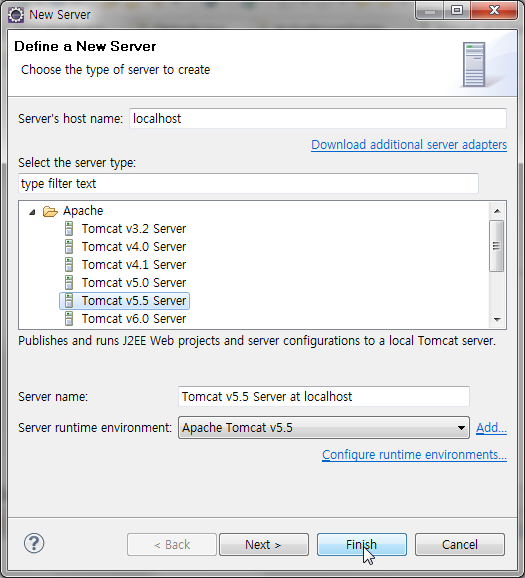Click the Finish button
The height and width of the screenshot is (578, 525).
click(362, 544)
